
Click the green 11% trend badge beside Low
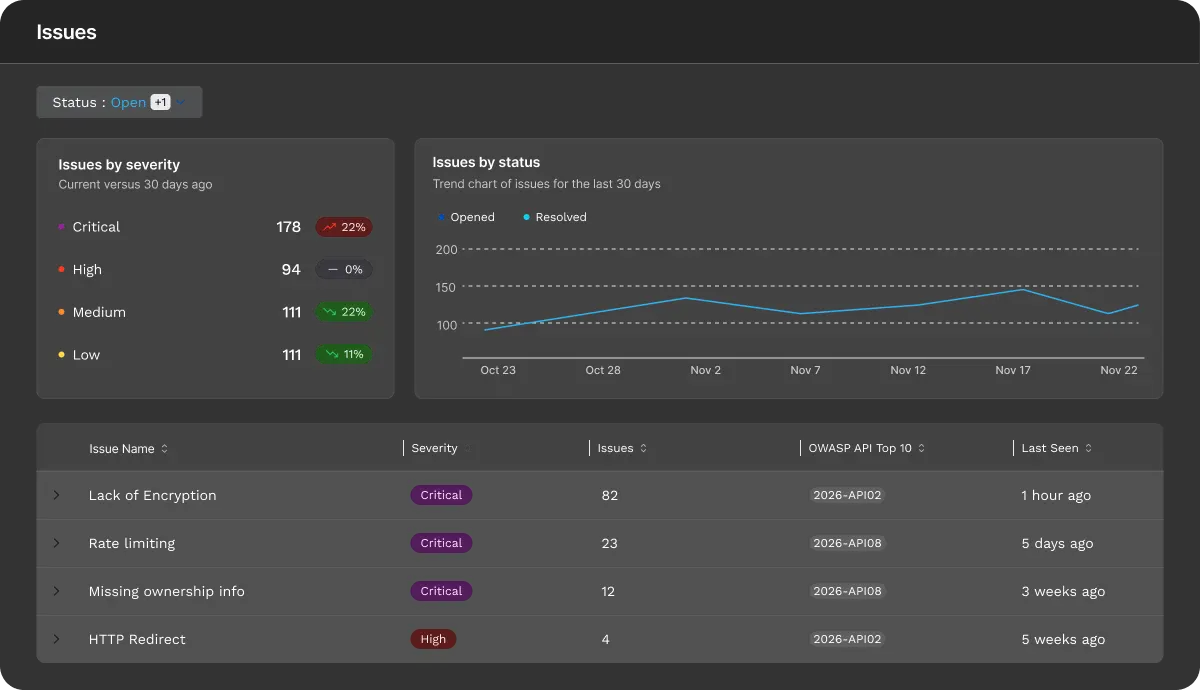[x=344, y=354]
